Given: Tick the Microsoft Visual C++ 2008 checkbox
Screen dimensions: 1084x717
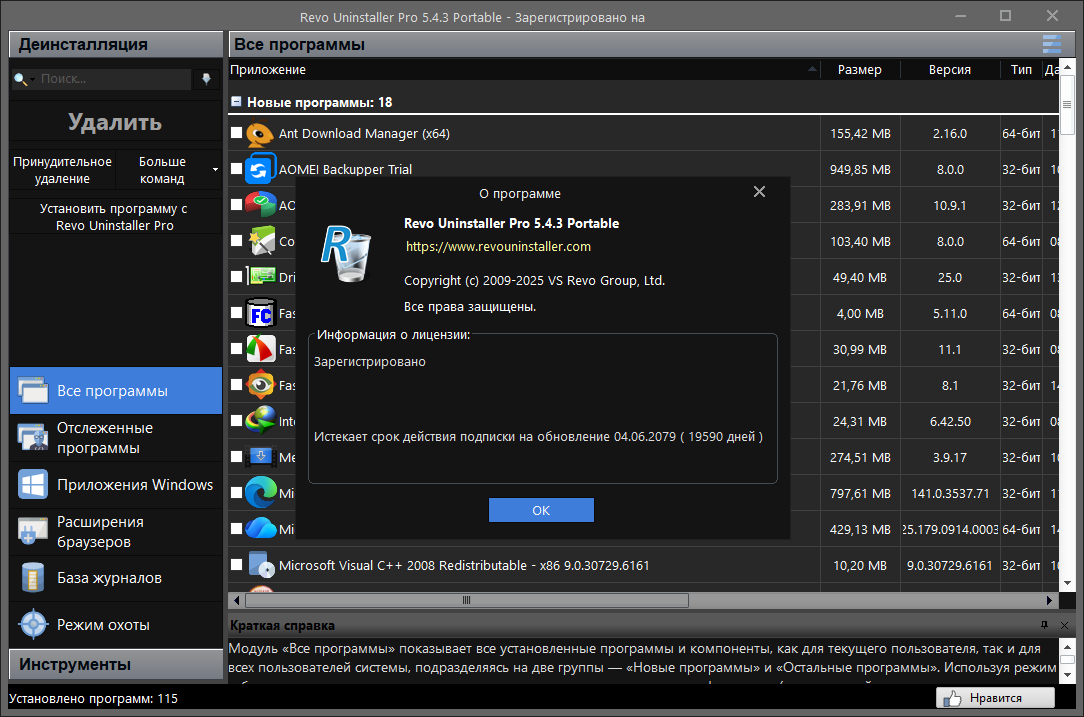Looking at the screenshot, I should 237,565.
